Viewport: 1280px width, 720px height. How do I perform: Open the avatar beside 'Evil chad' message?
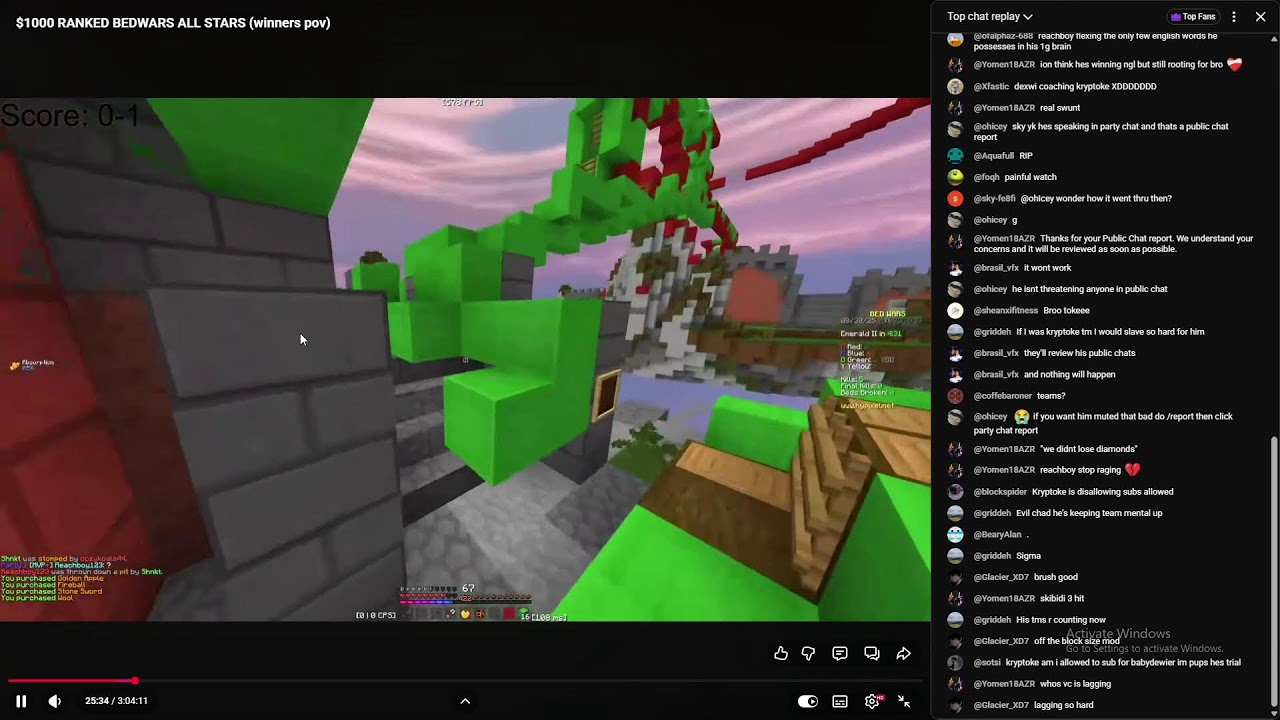pyautogui.click(x=955, y=513)
